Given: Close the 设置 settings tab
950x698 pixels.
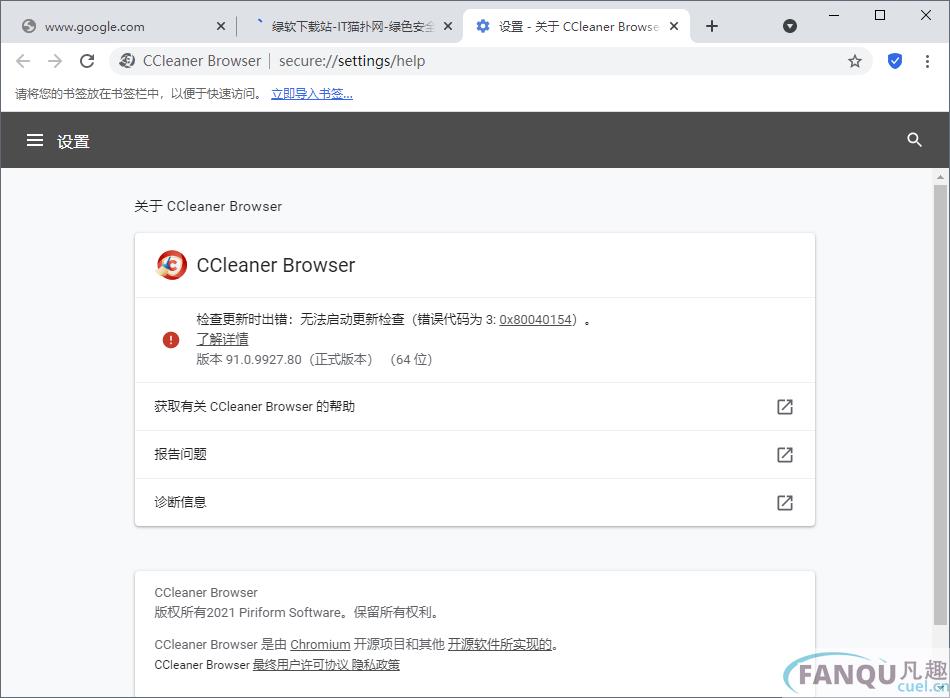Looking at the screenshot, I should pos(674,26).
